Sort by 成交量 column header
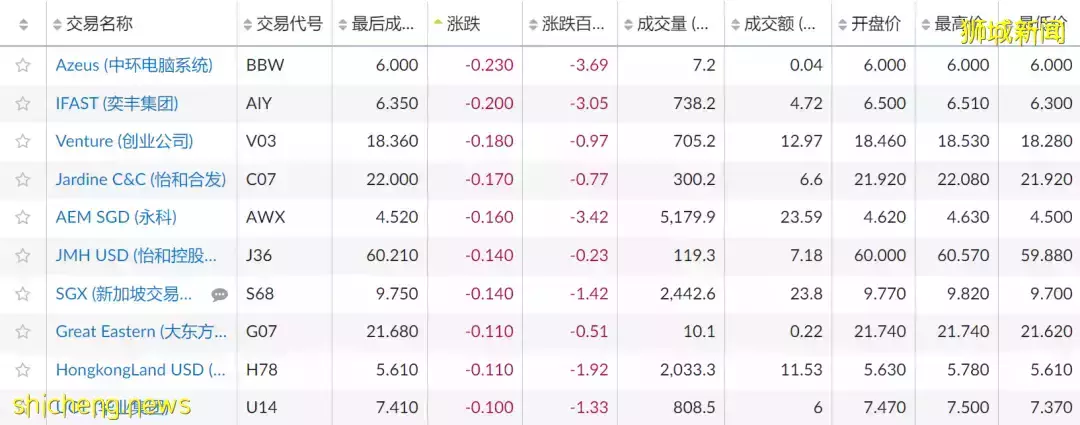This screenshot has height=425, width=1080. coord(666,25)
